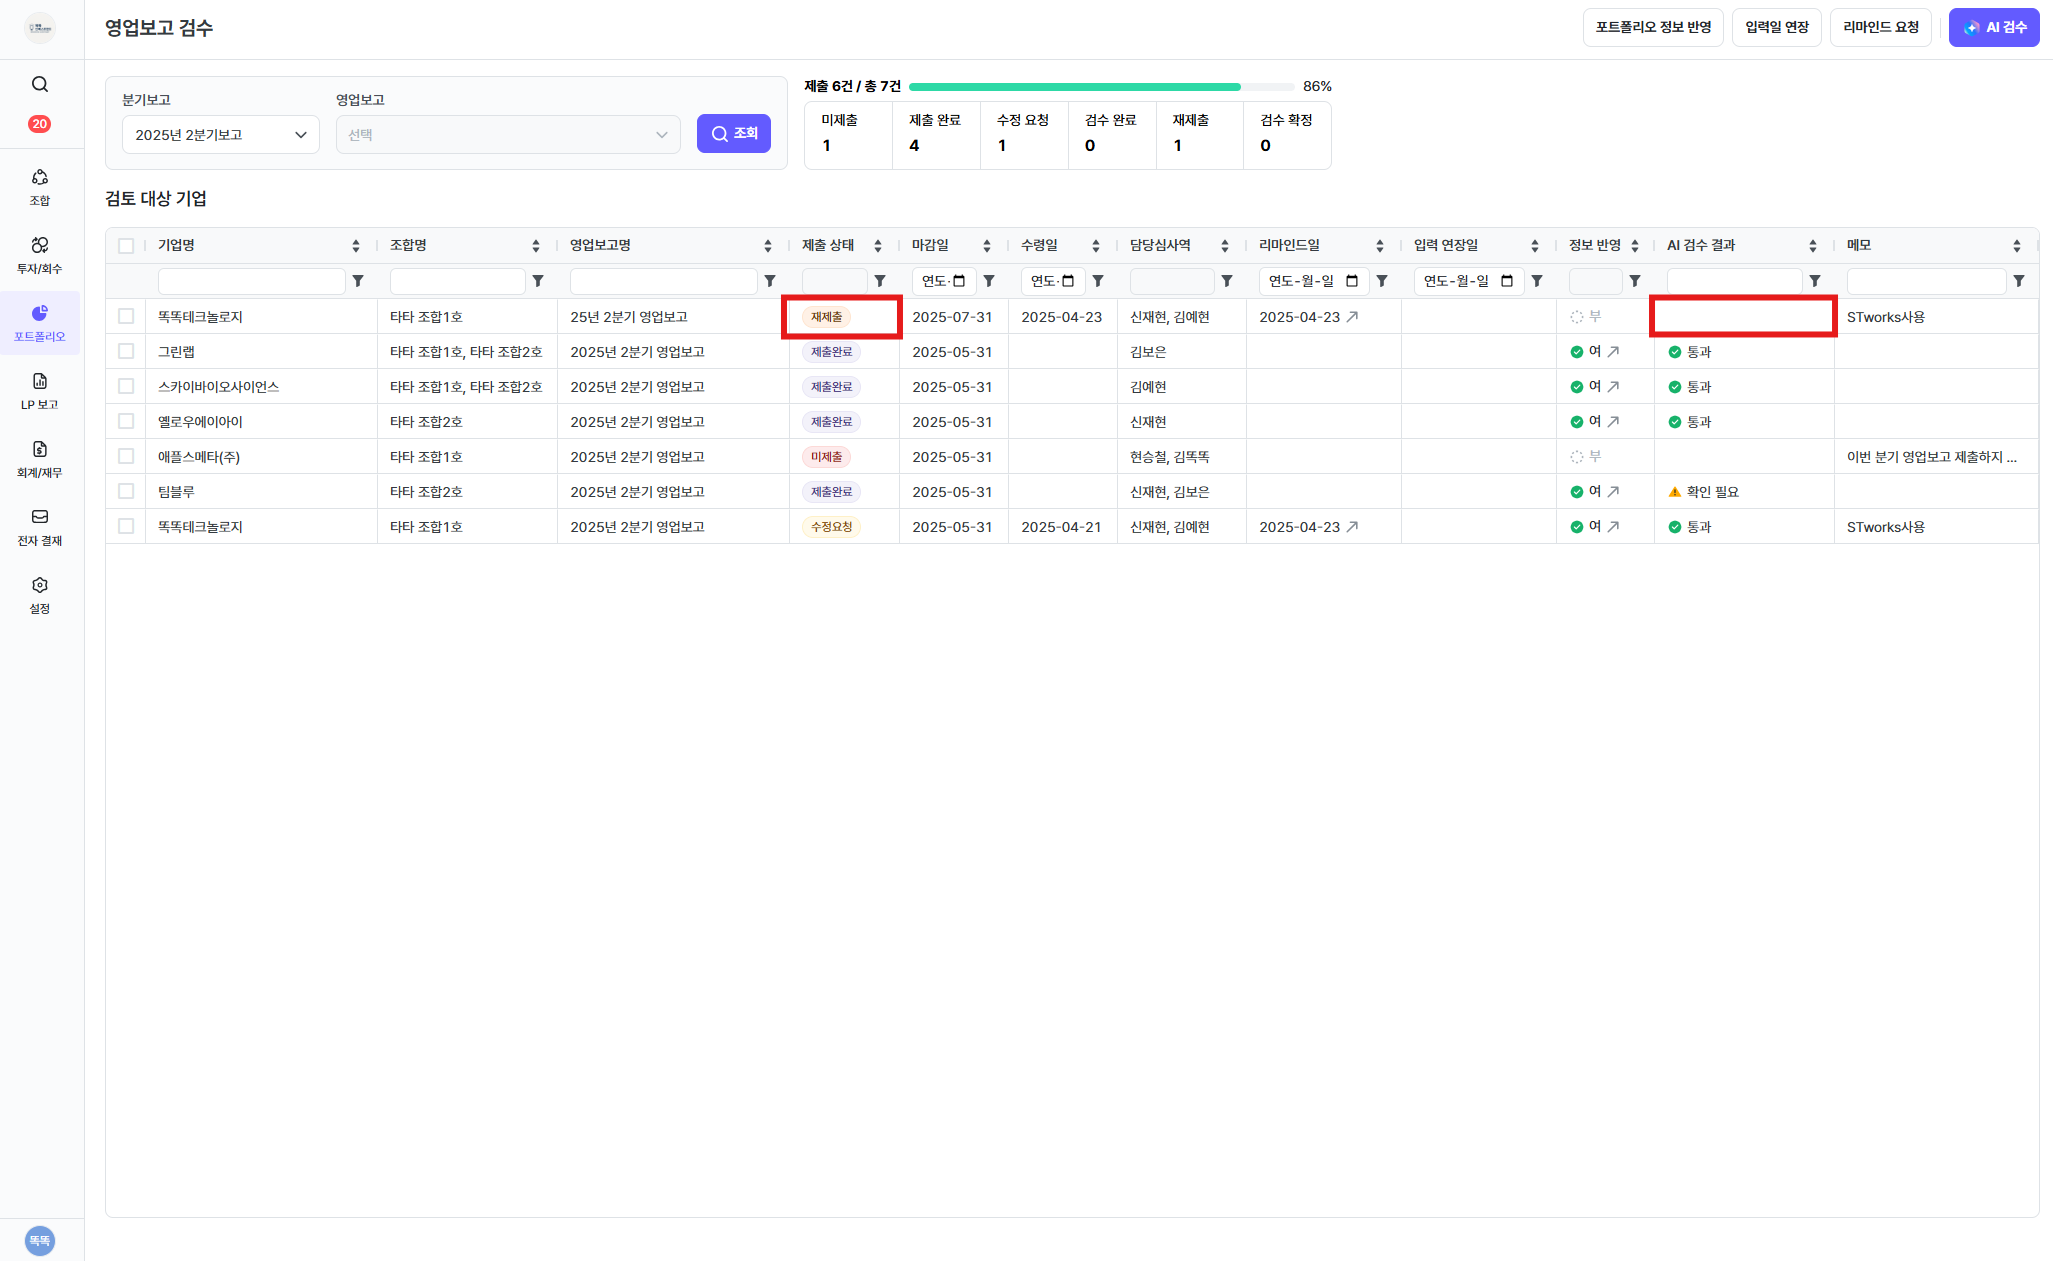Open notifications badge showing 20
2053x1261 pixels.
tap(40, 124)
